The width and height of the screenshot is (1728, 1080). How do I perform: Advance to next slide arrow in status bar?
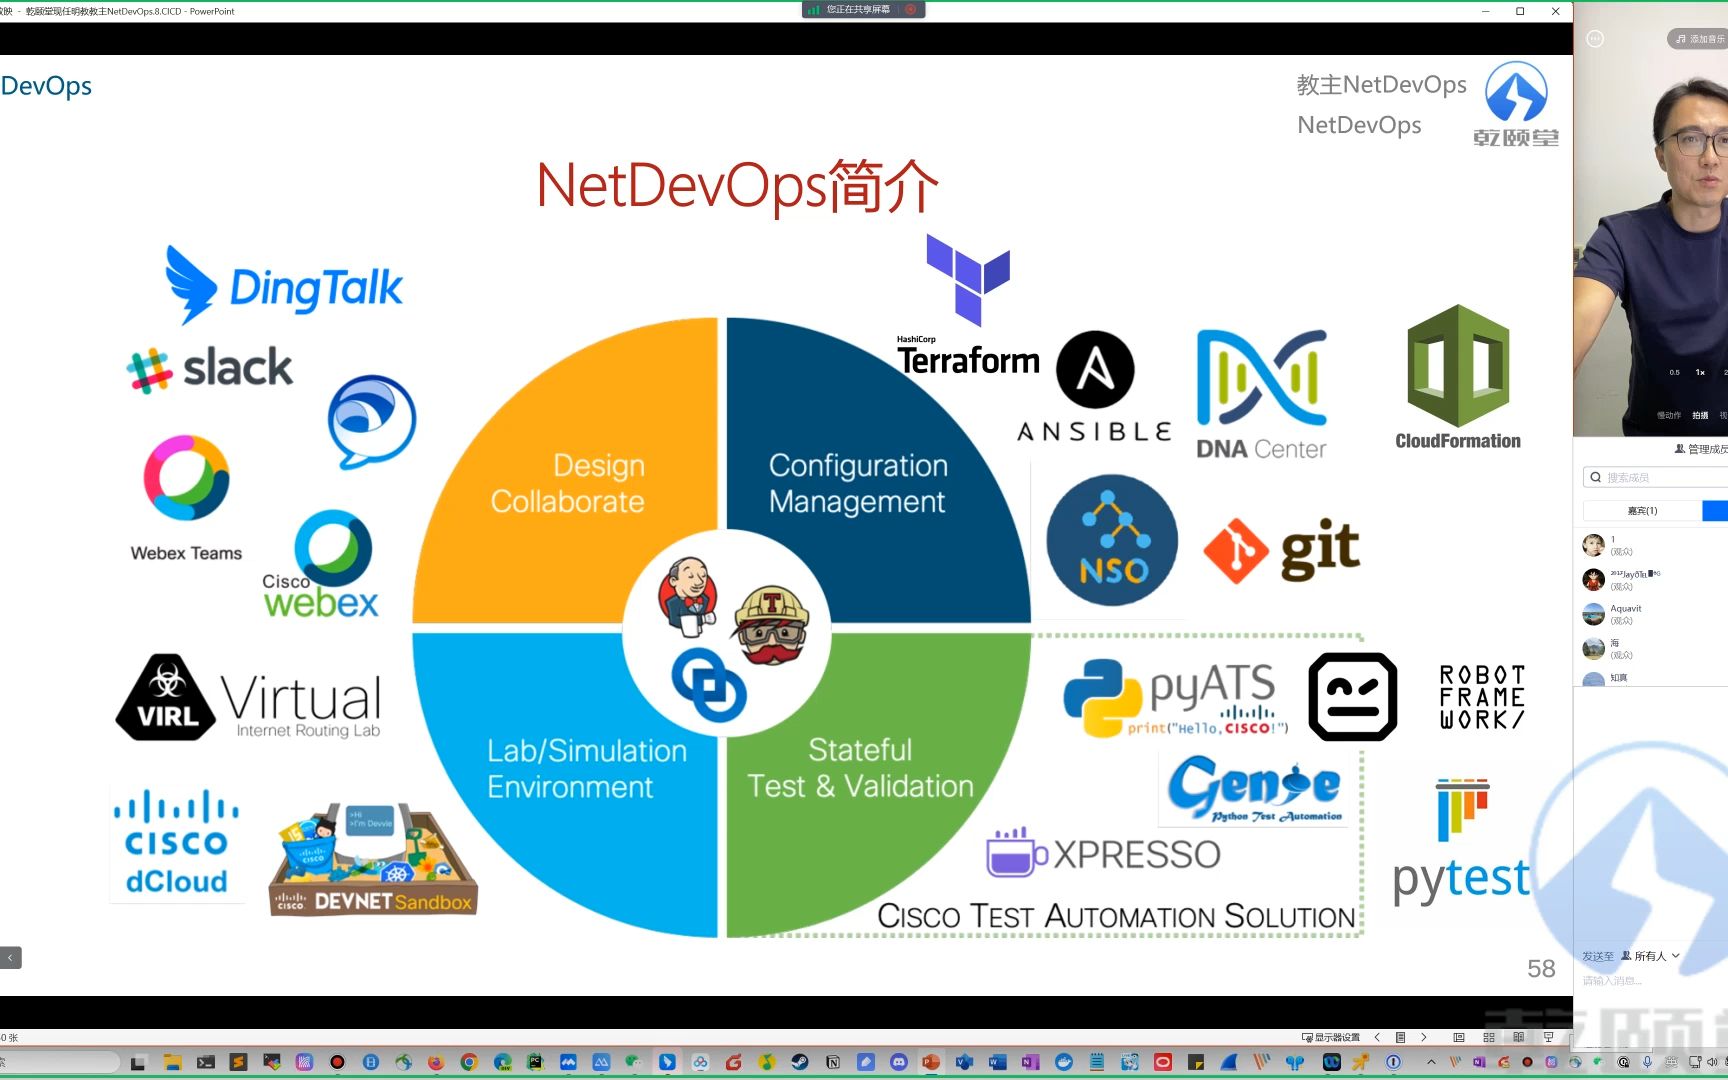pyautogui.click(x=1424, y=1037)
